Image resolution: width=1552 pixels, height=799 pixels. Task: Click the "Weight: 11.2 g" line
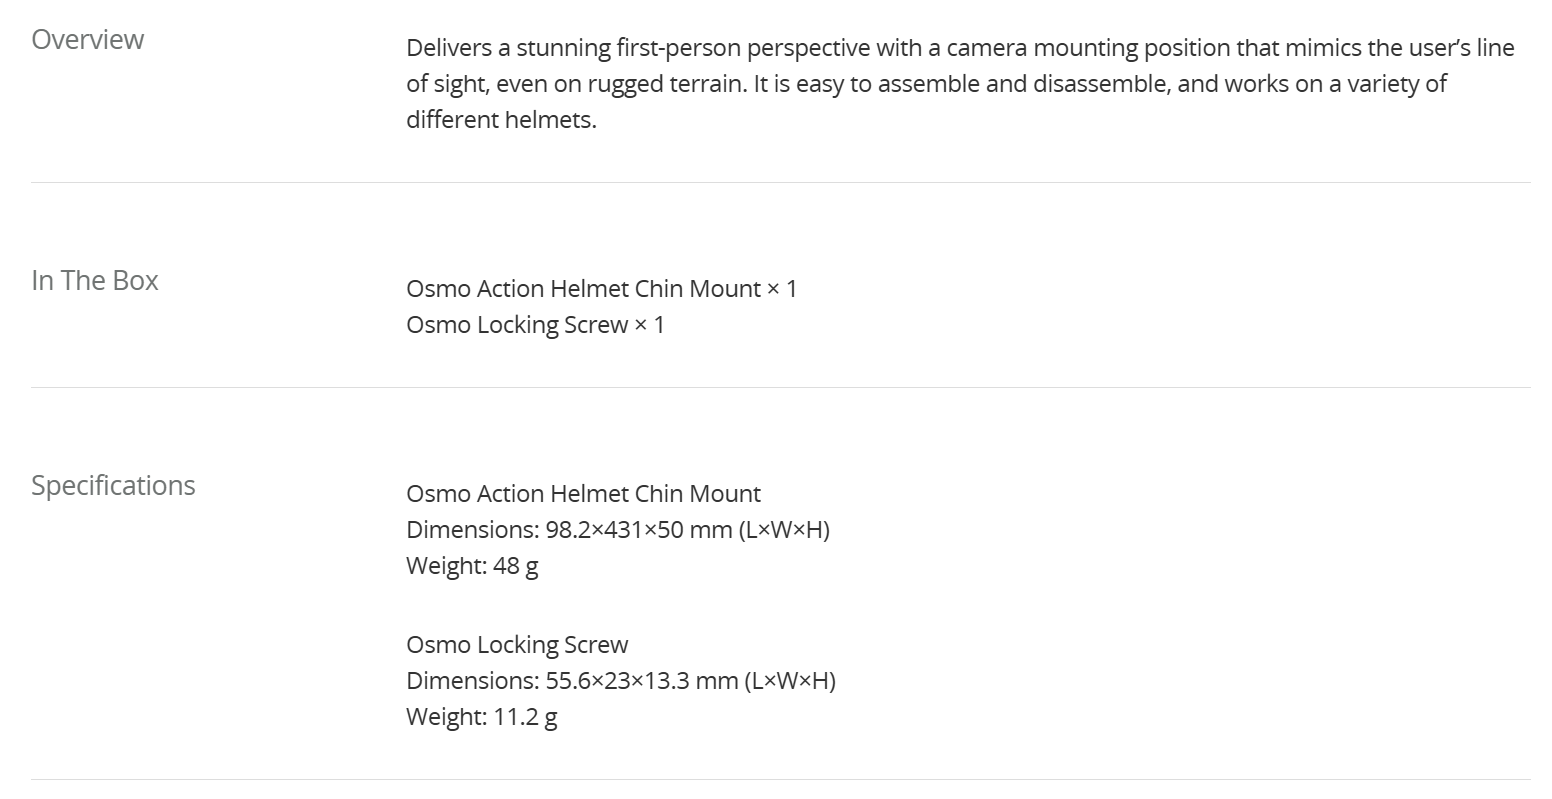481,717
